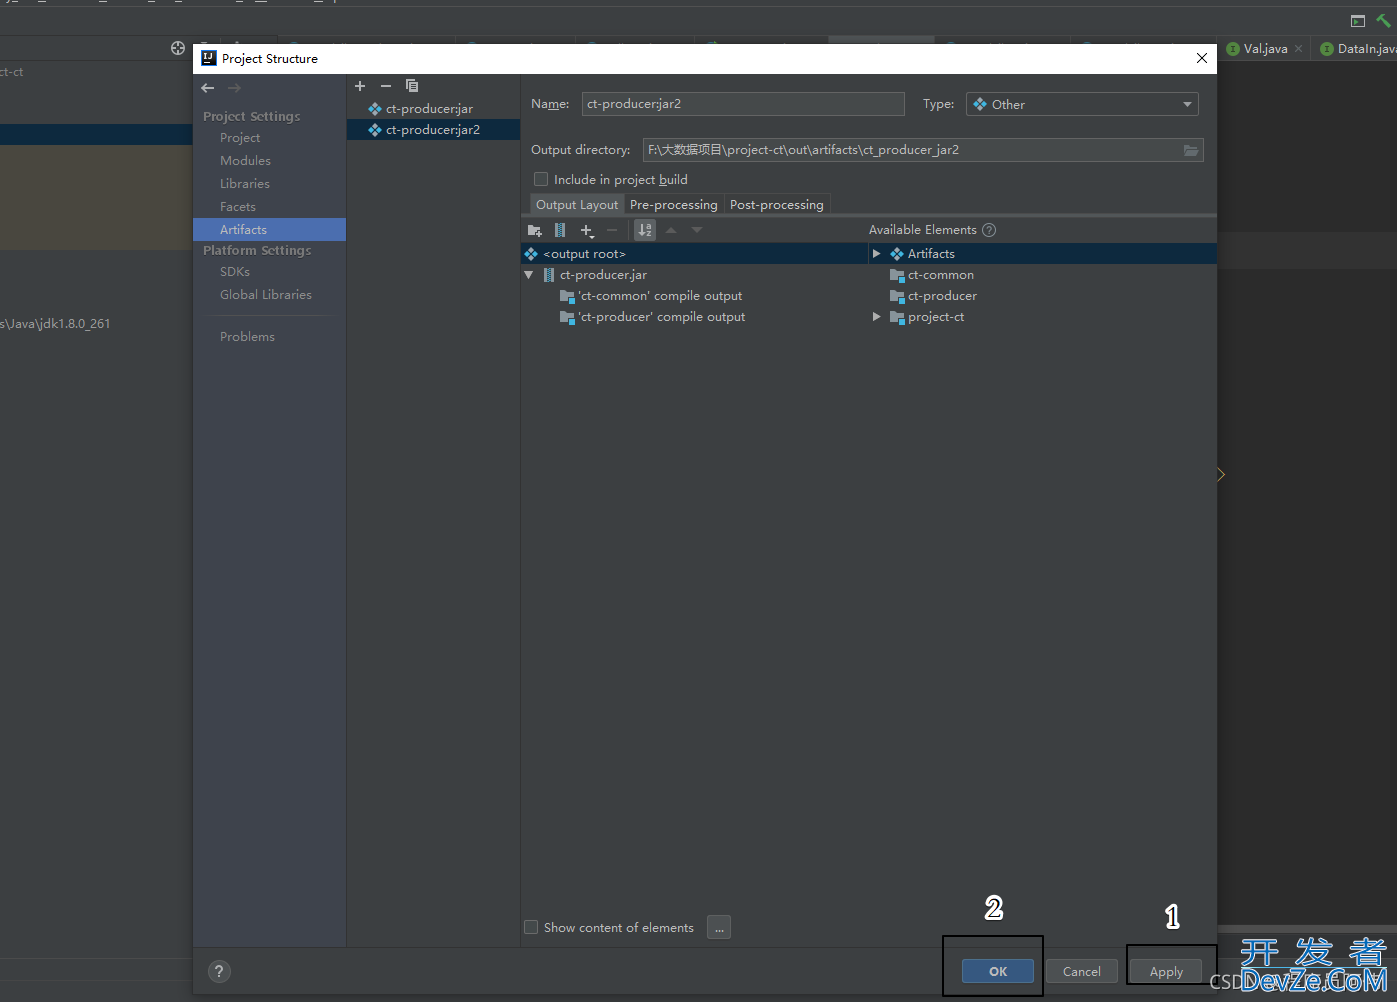Enable Show content of elements checkbox
This screenshot has height=1002, width=1397.
[x=531, y=927]
